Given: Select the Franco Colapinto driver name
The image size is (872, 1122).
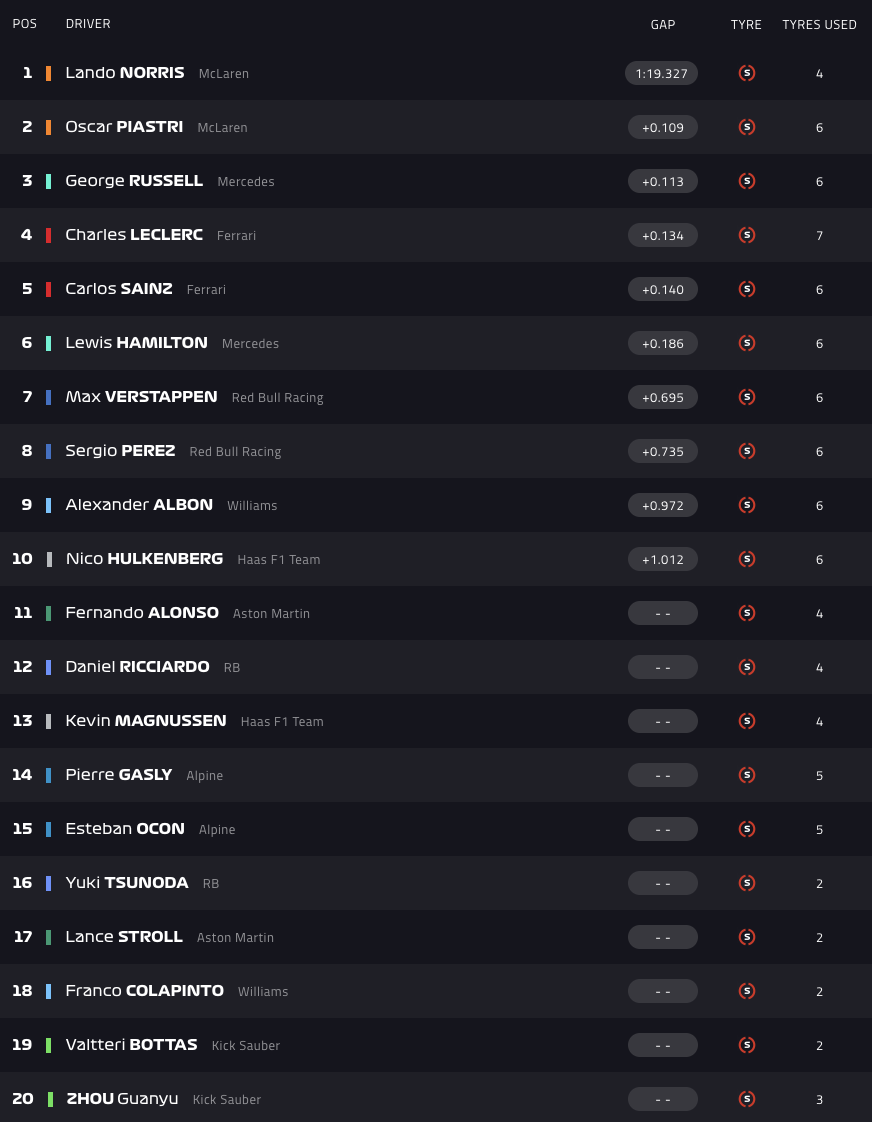Looking at the screenshot, I should coord(144,991).
